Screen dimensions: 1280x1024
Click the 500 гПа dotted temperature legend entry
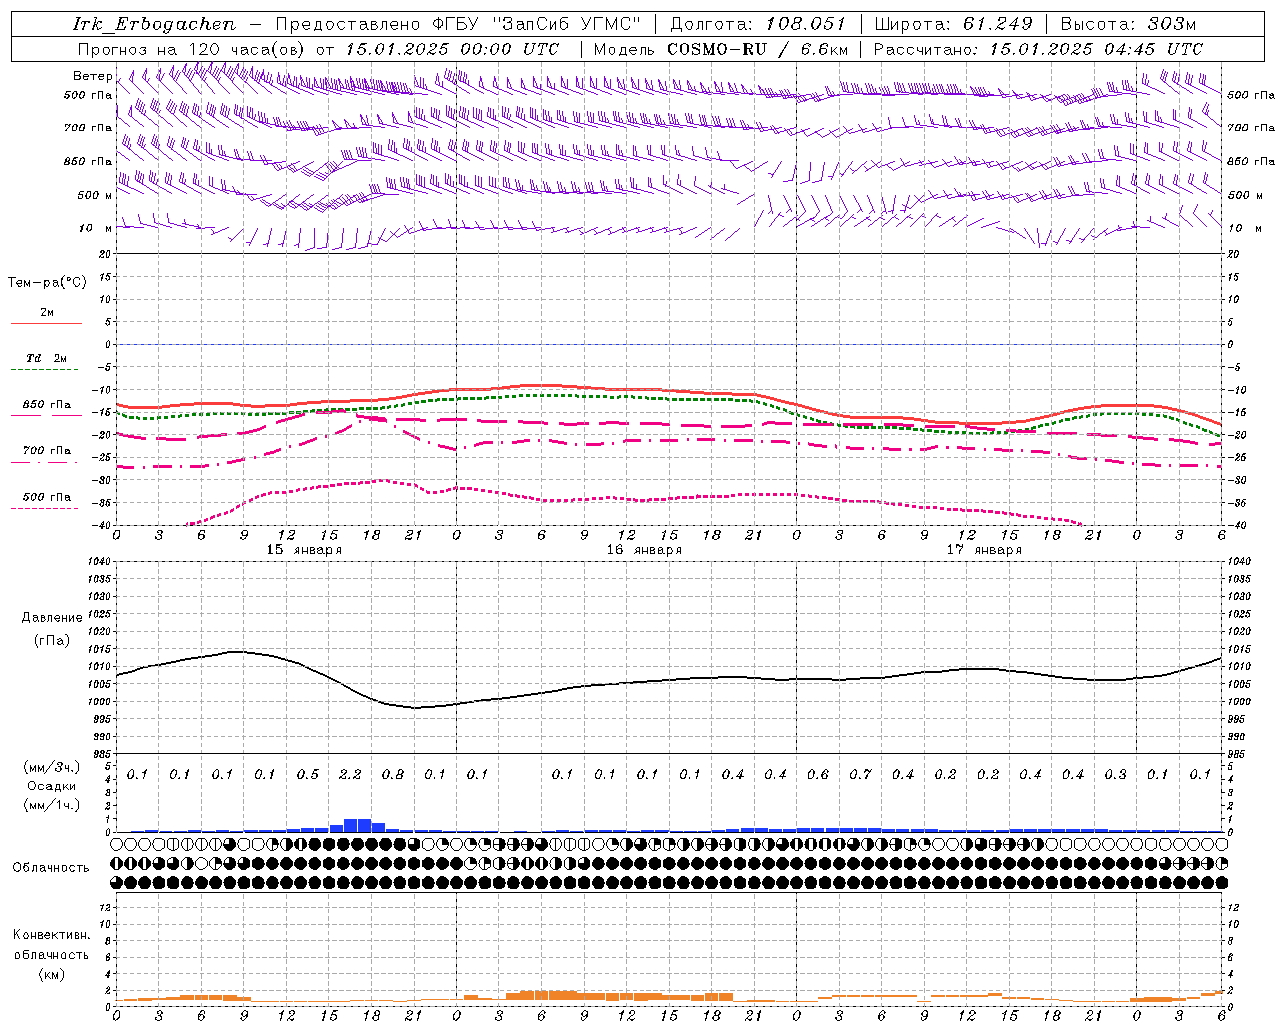(46, 501)
